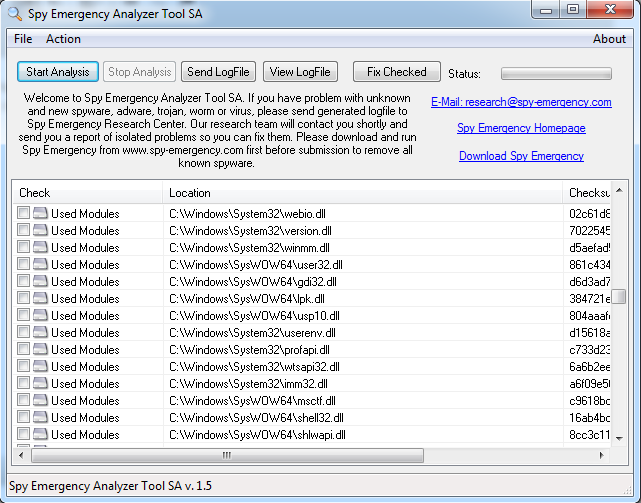Enable the checkbox for imm32.dll row
The height and width of the screenshot is (503, 641).
[23, 383]
